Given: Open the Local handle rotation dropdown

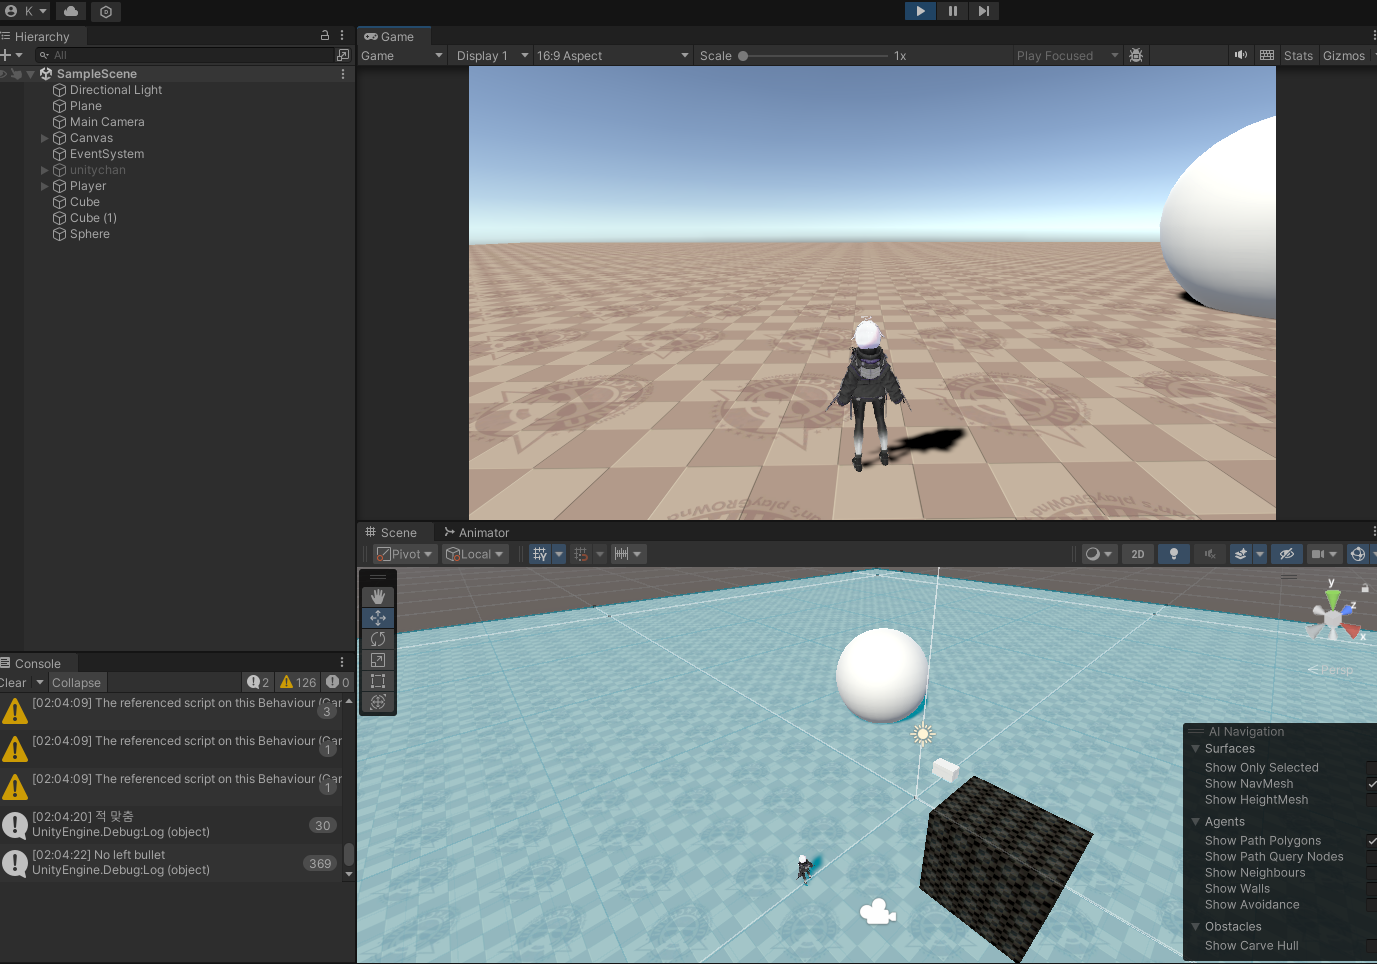Looking at the screenshot, I should click(x=476, y=554).
